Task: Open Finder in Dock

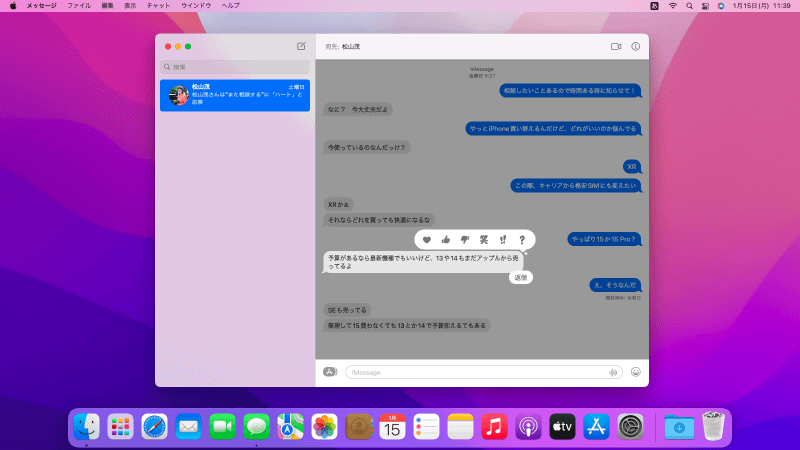Action: tap(86, 427)
